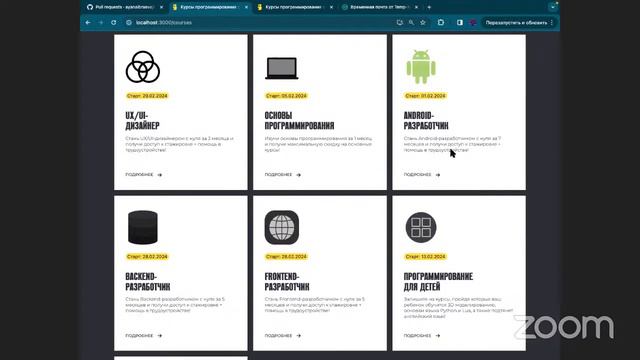Viewport: 640px width, 360px height.
Task: Click the yellow start date badge on Backend-разработчик card
Action: pos(147,257)
